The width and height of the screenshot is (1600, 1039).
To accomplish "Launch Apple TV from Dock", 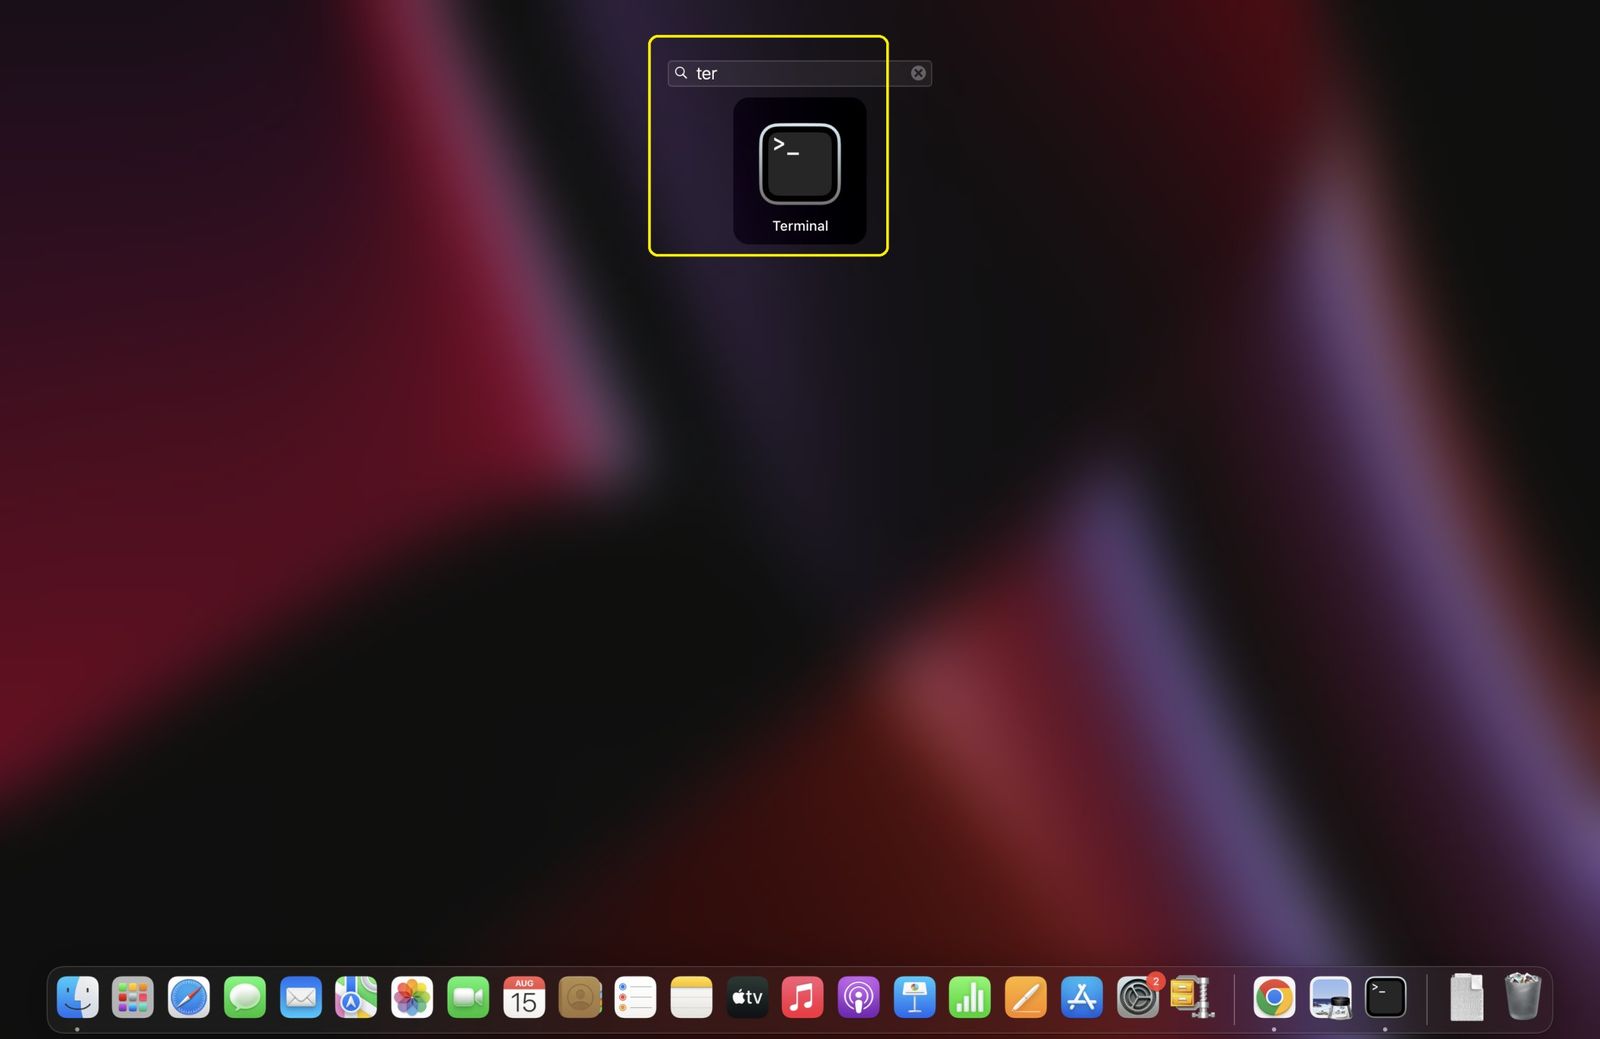I will pos(747,997).
